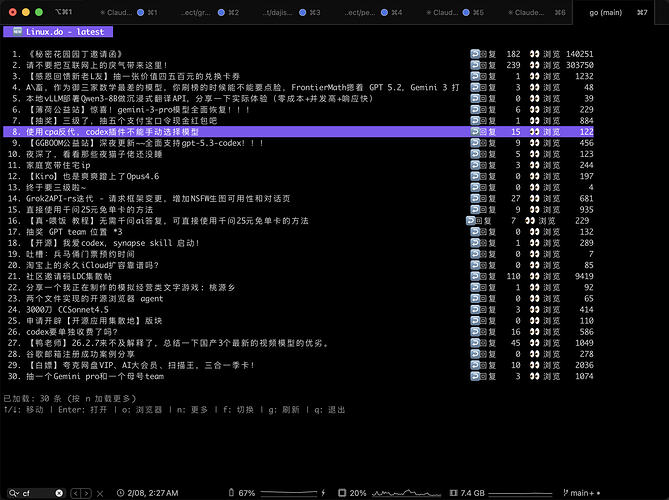669x500 pixels.
Task: Open row 21 about LDC invitation codes
Action: pyautogui.click(x=298, y=276)
